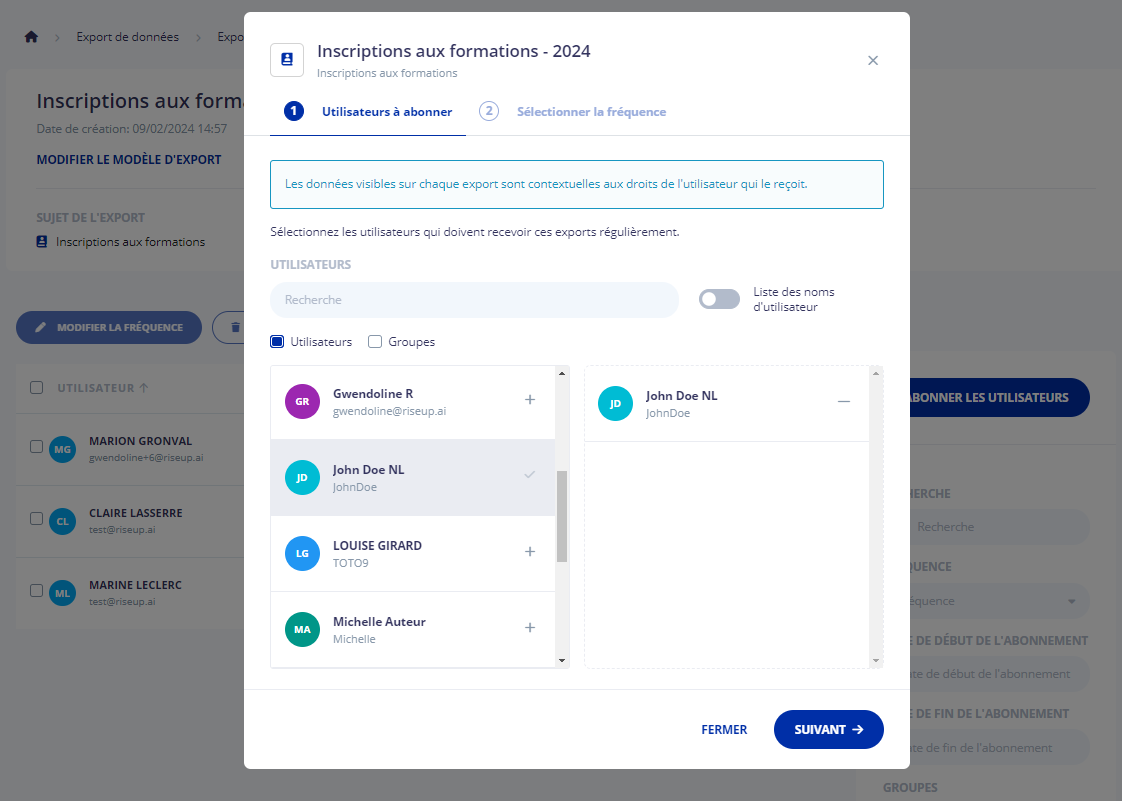Open the Fréquence dropdown arrow
This screenshot has width=1122, height=801.
1072,601
